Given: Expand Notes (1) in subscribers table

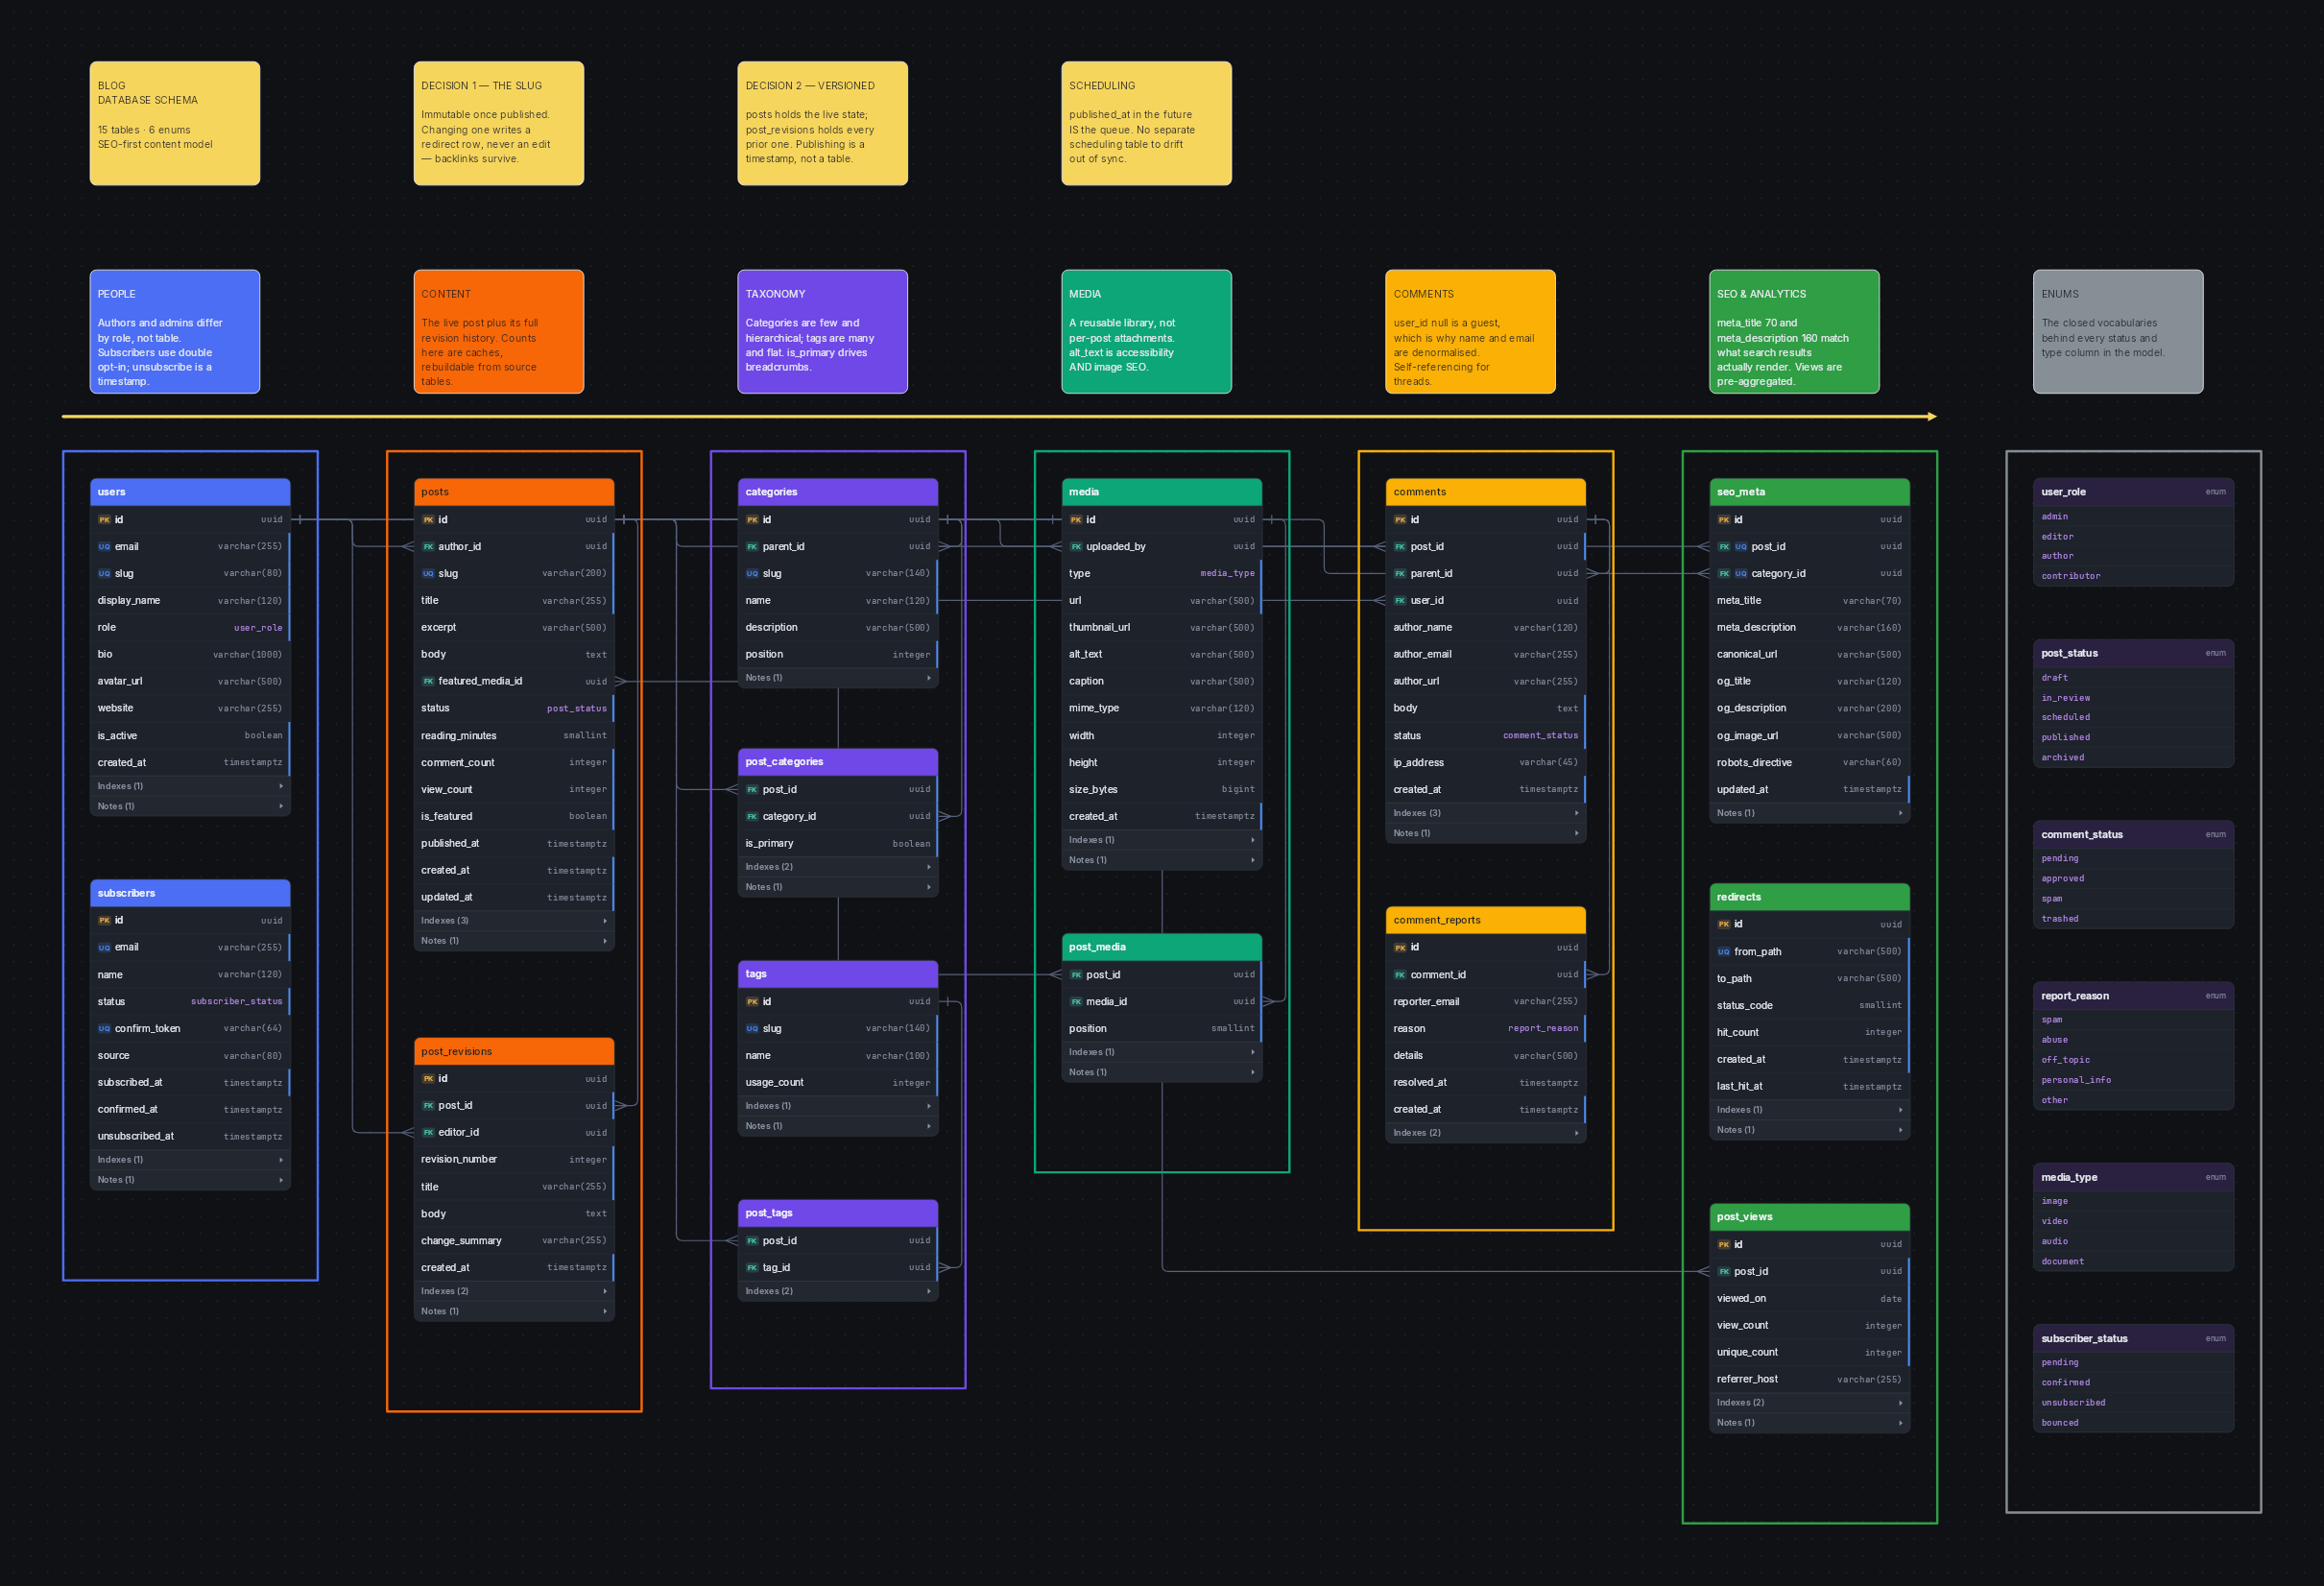Looking at the screenshot, I should coord(190,1180).
